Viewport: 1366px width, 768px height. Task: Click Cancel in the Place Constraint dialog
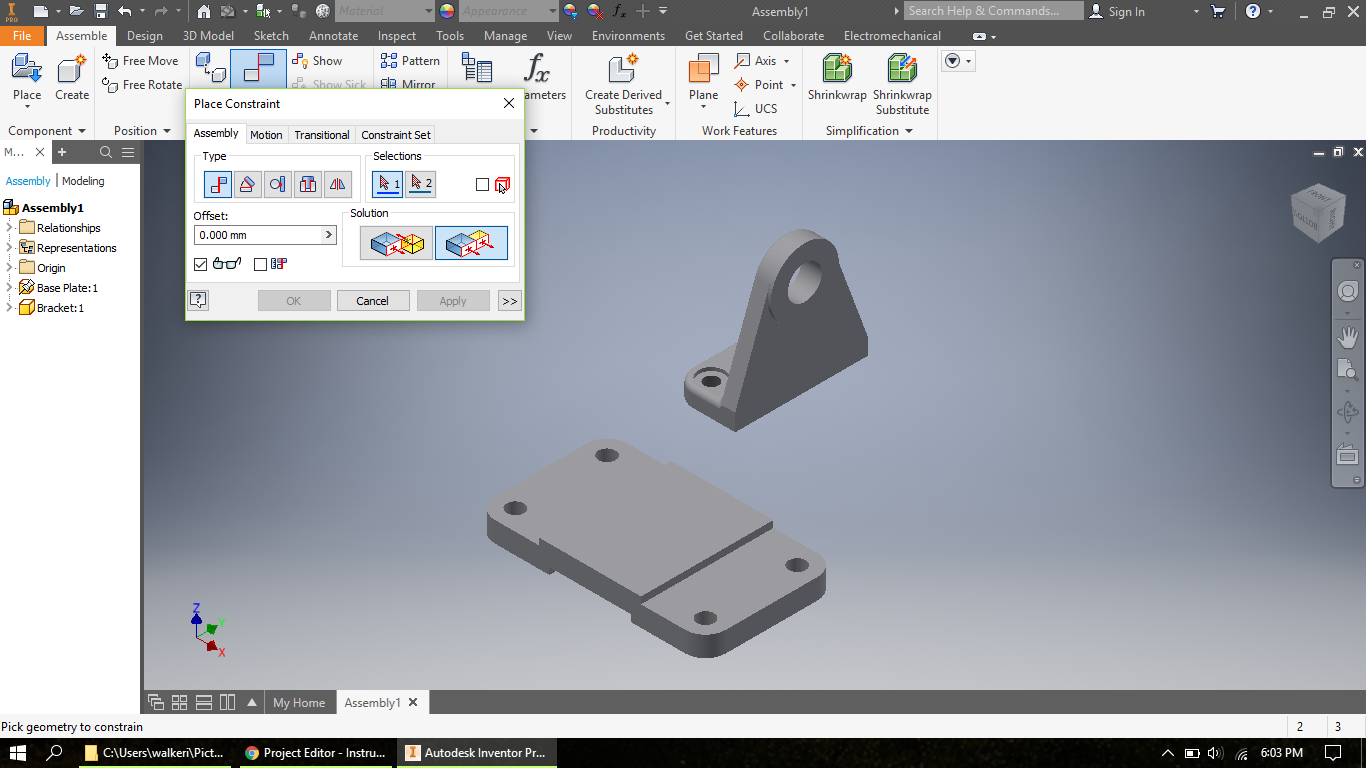tap(372, 300)
